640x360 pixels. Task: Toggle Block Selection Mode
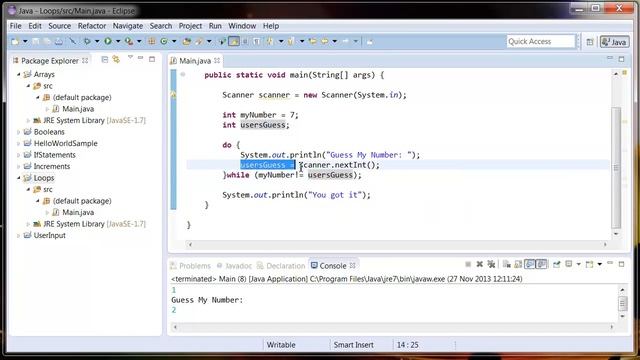(x=245, y=42)
